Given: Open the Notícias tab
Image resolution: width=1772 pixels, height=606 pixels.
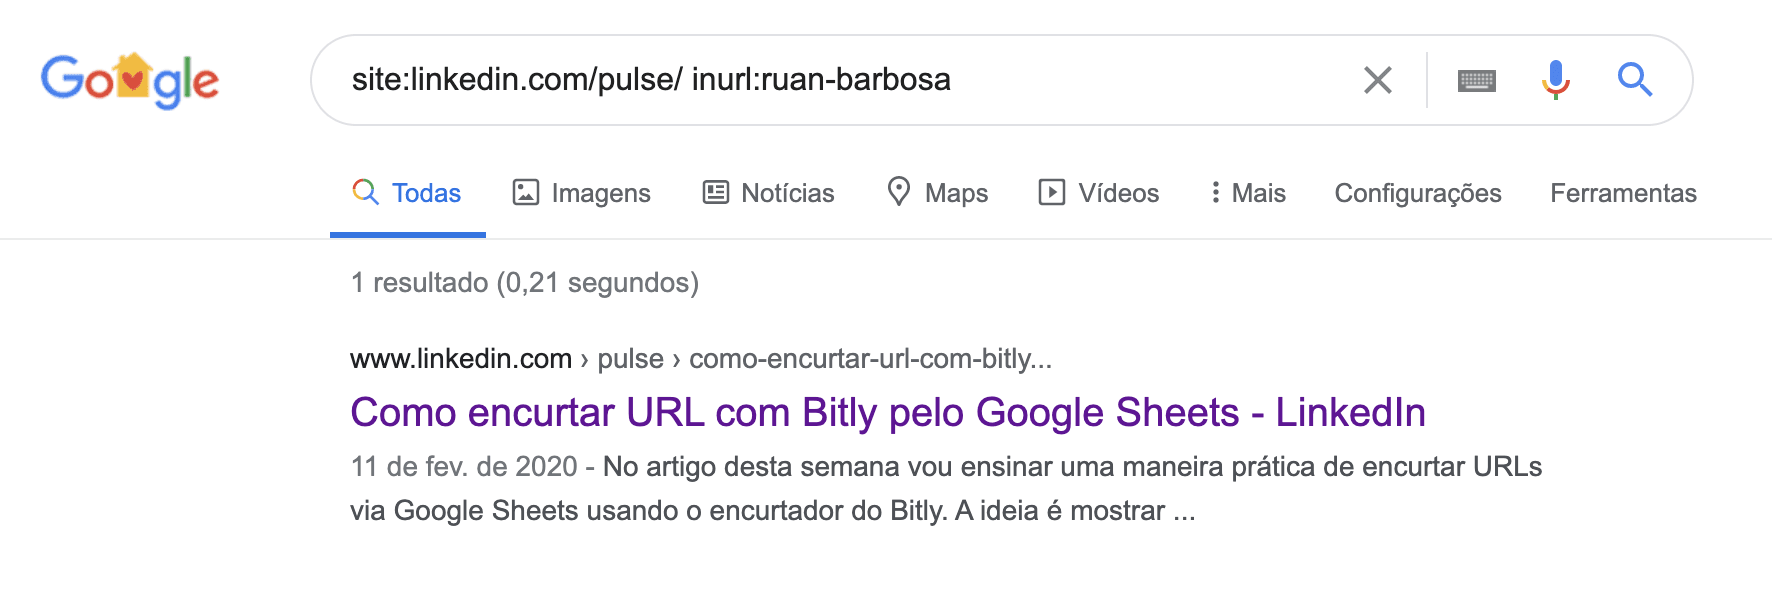Looking at the screenshot, I should coord(769,193).
